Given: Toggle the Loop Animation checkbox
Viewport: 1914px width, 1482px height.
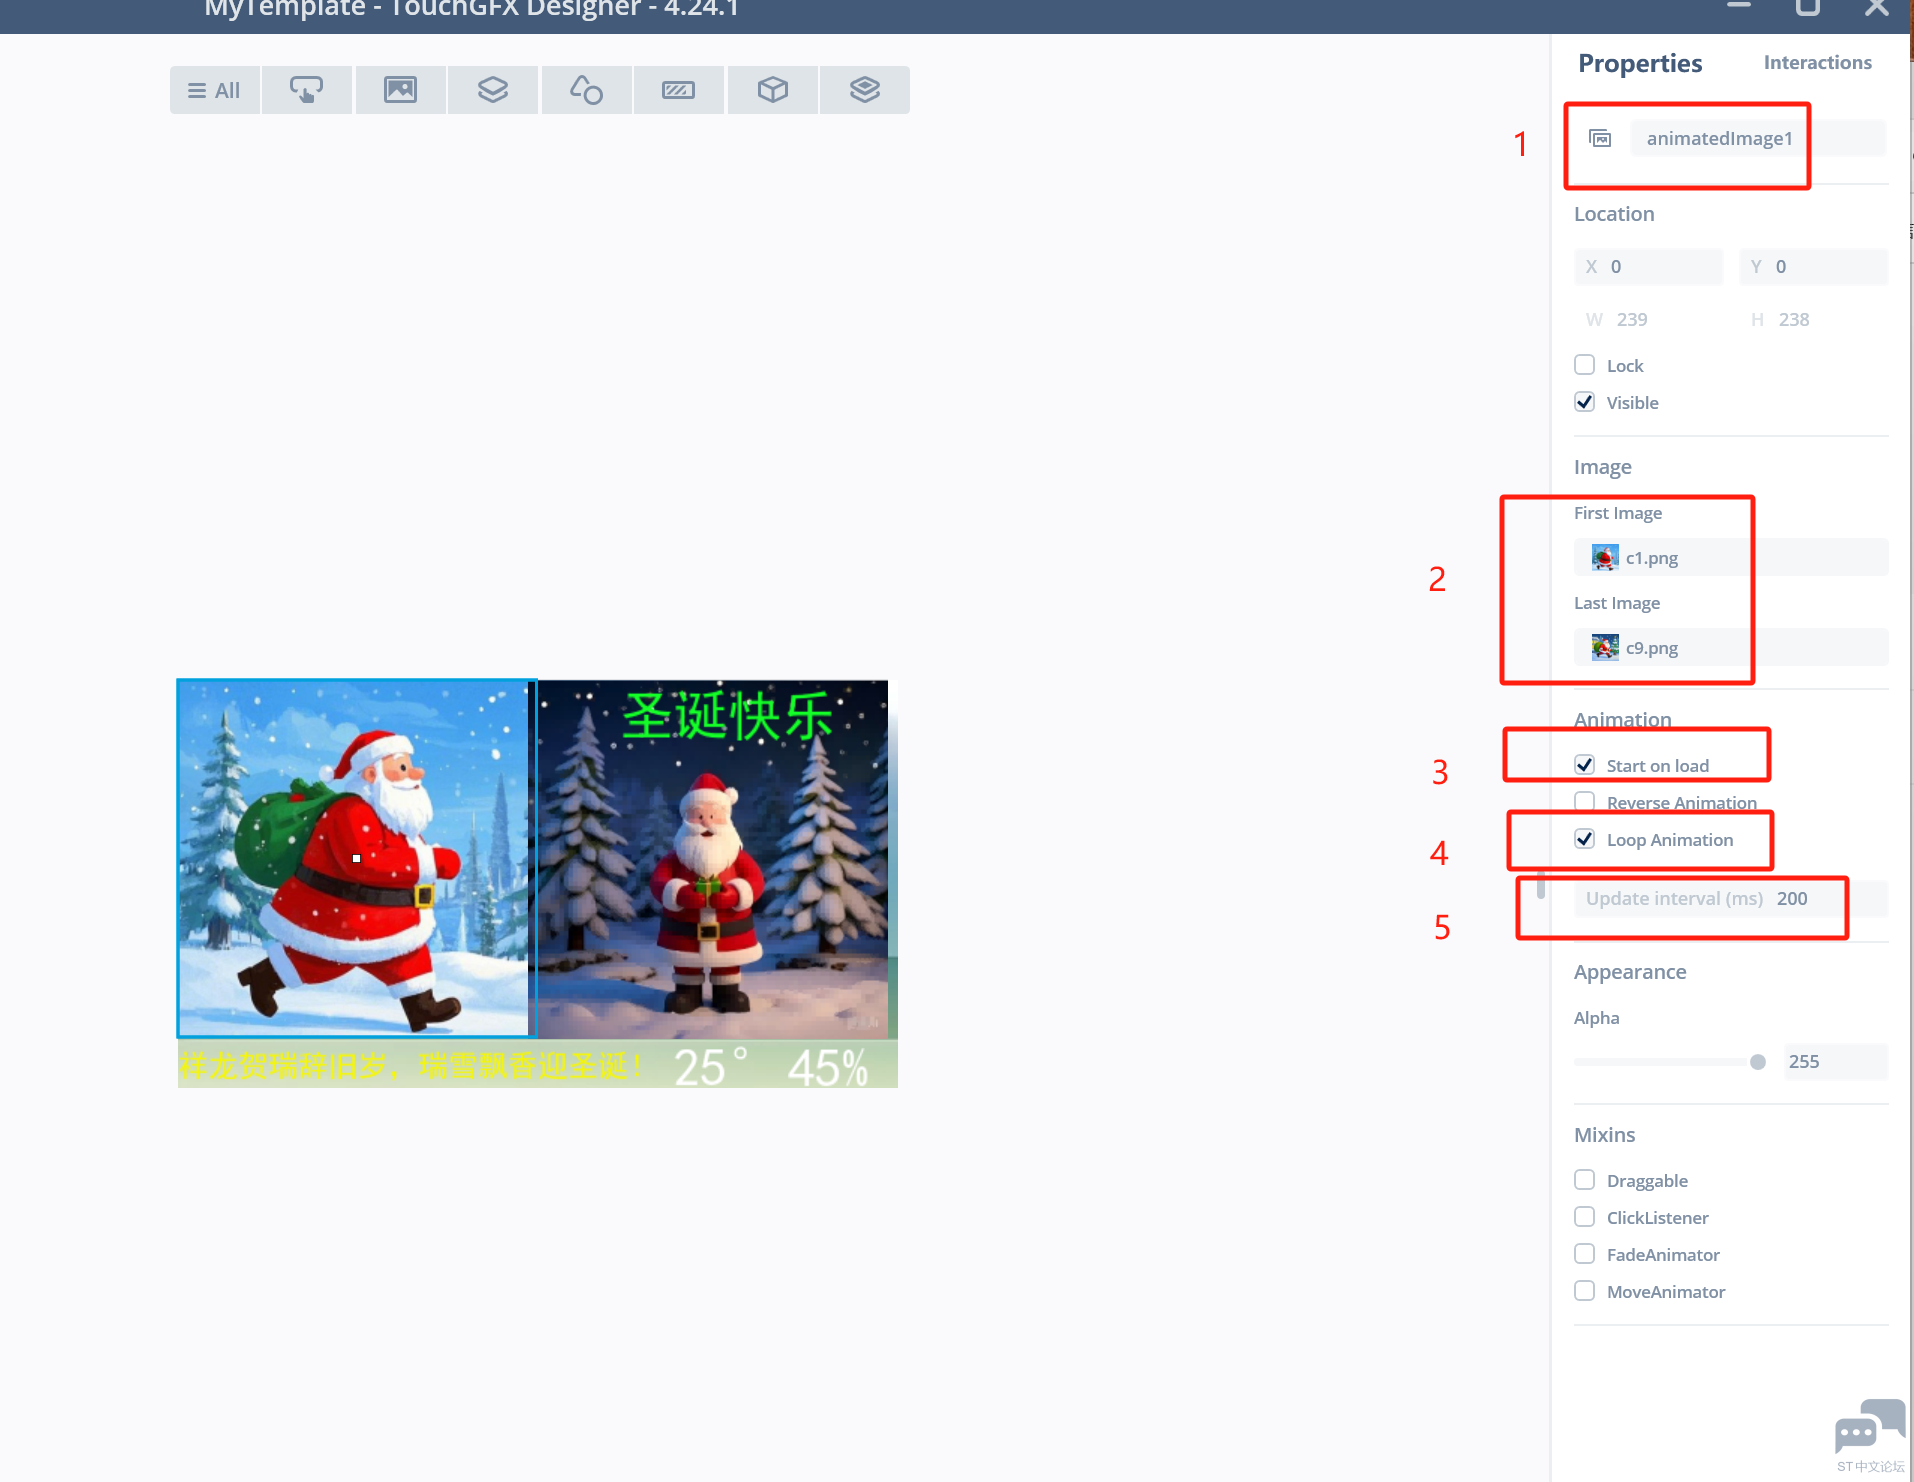Looking at the screenshot, I should 1584,839.
